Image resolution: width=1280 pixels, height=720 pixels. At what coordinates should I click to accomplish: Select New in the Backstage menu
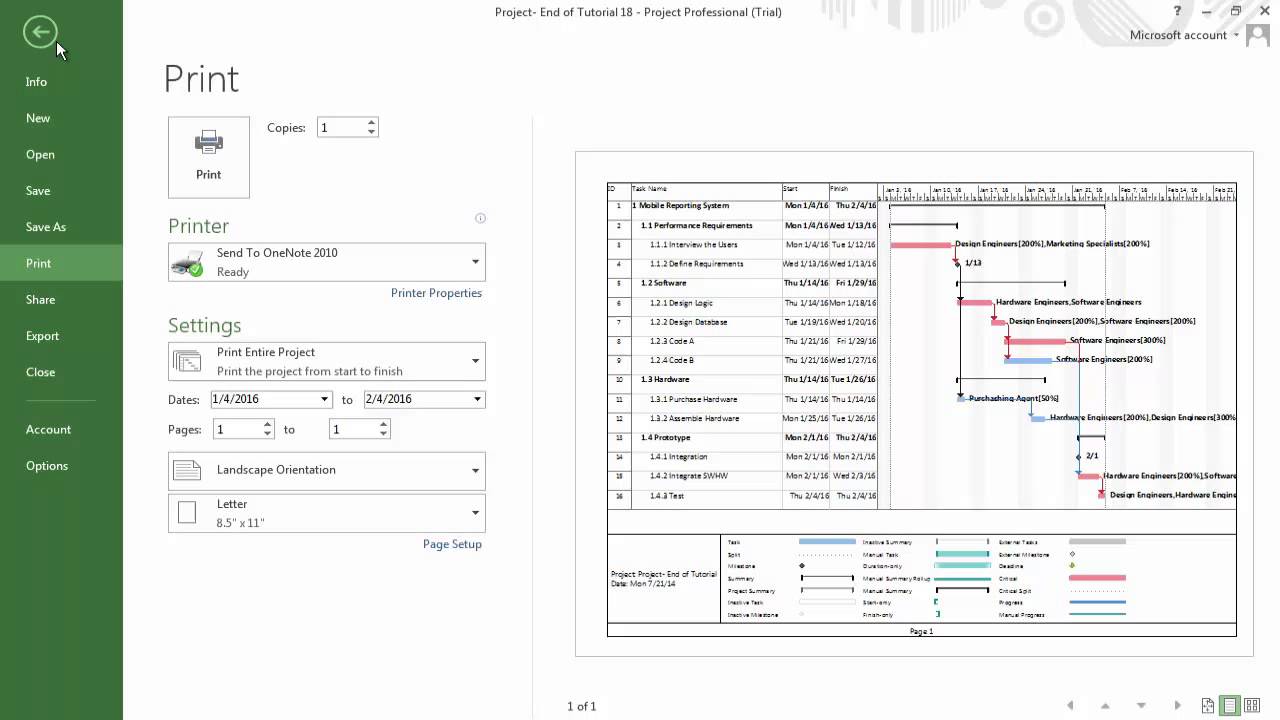pyautogui.click(x=38, y=118)
